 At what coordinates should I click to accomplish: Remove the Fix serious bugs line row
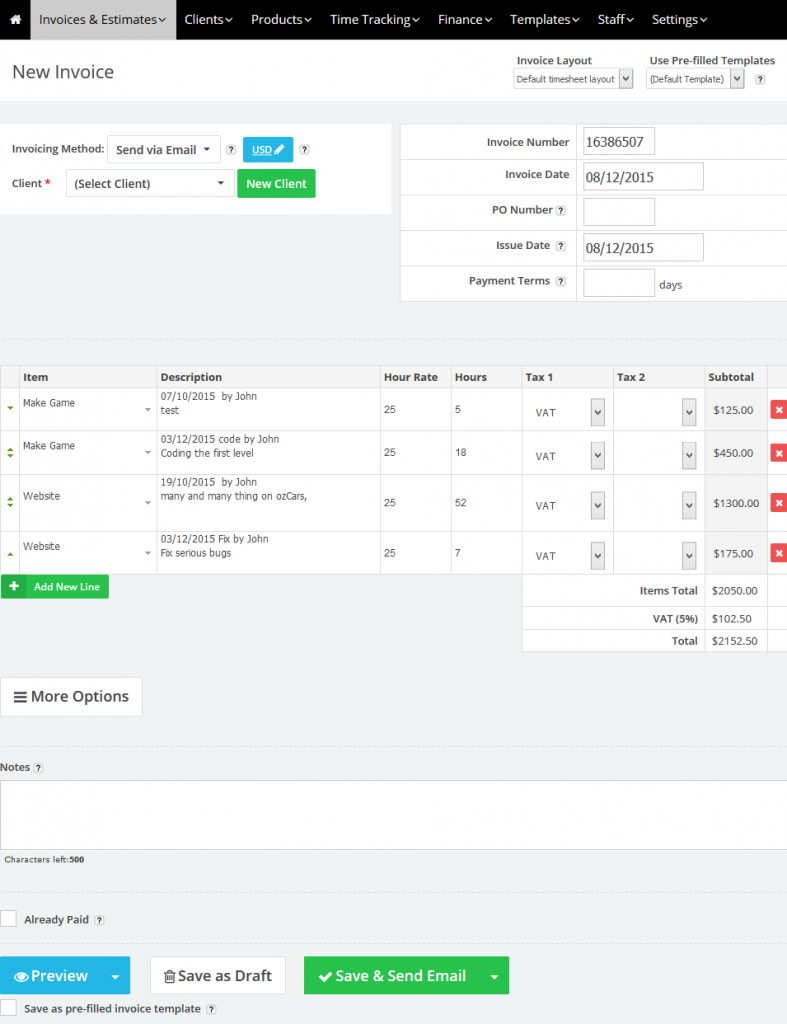coord(778,553)
